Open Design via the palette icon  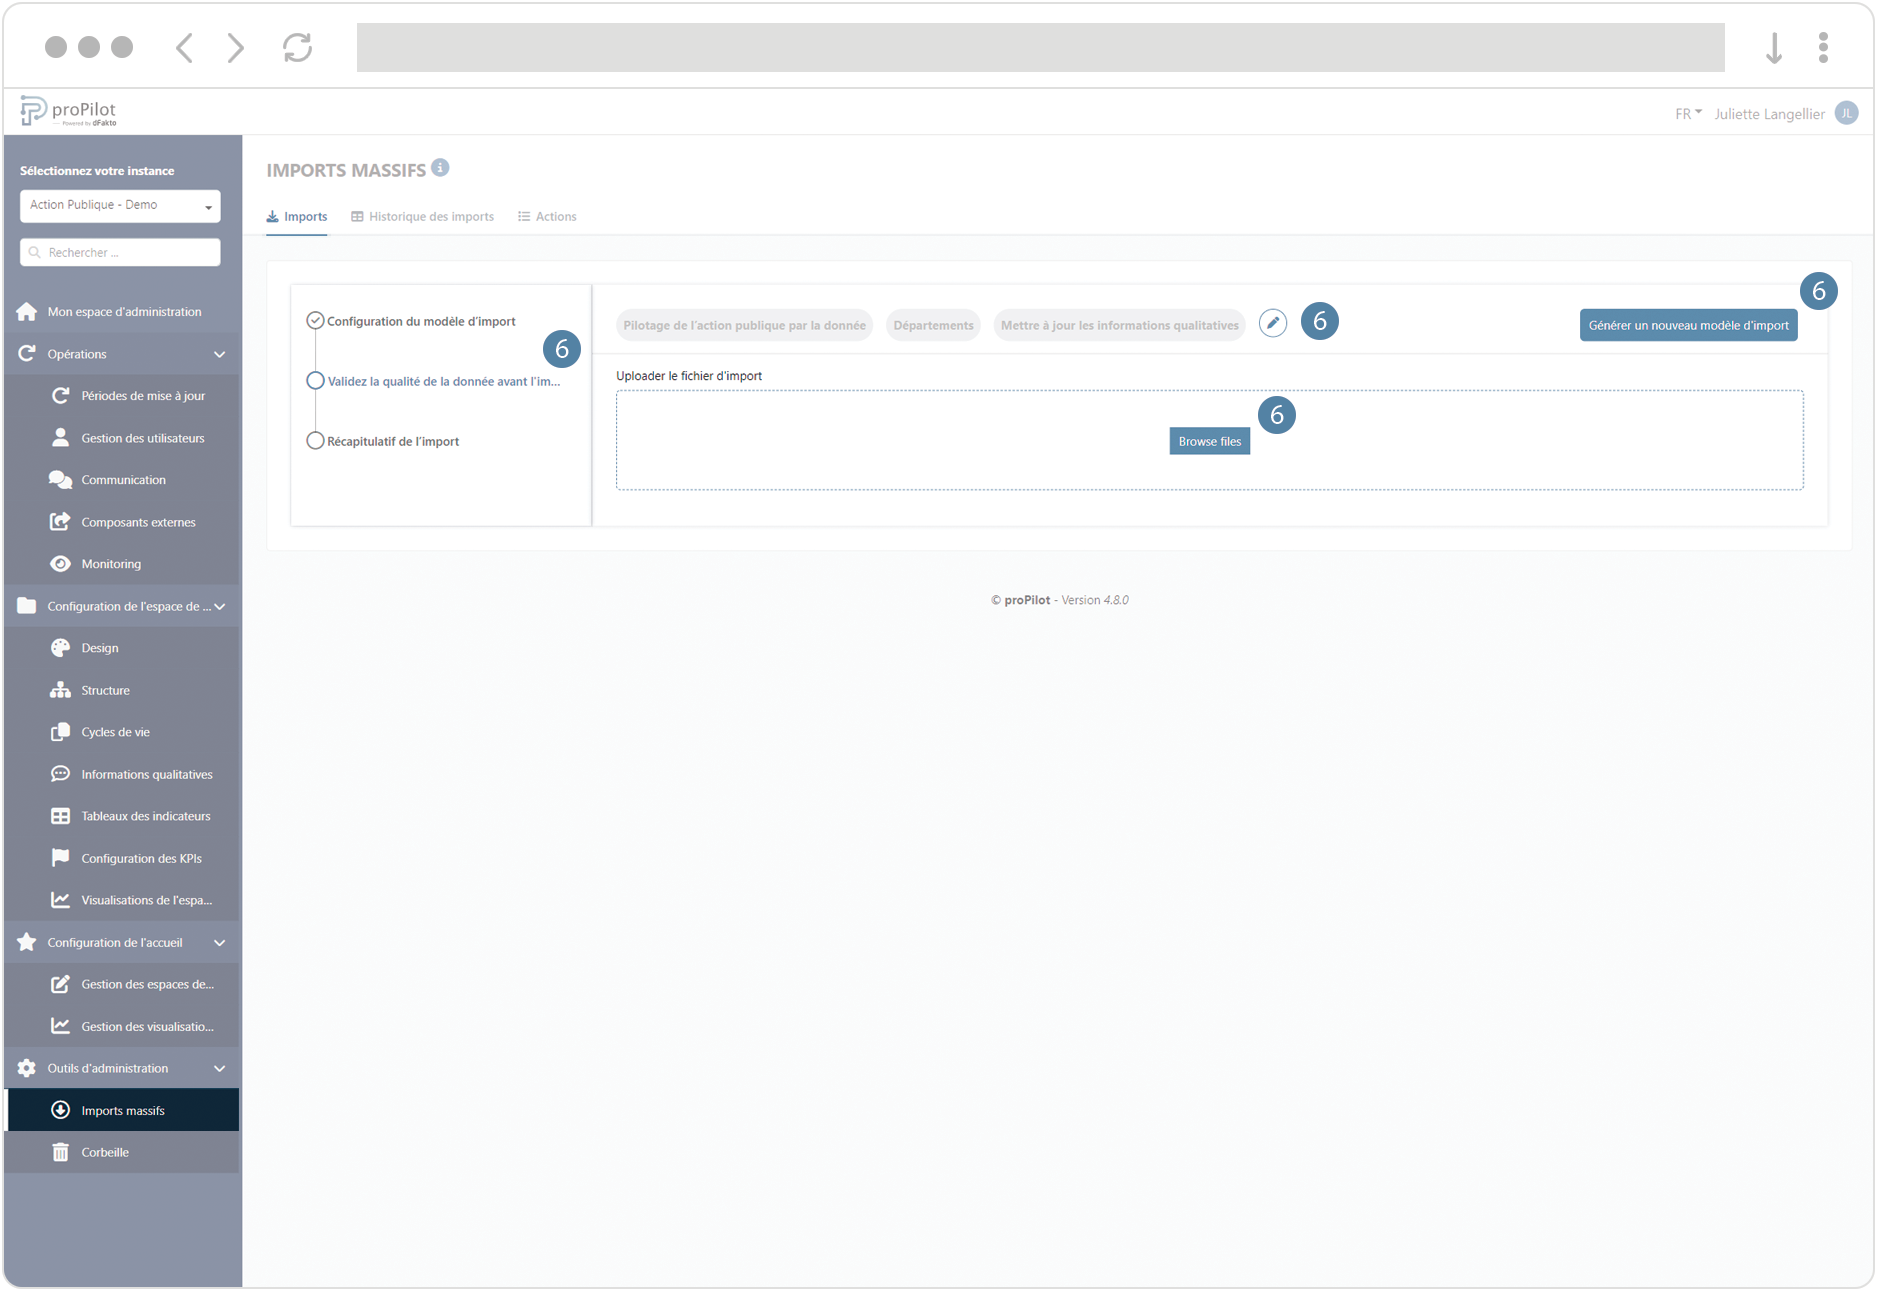click(61, 648)
